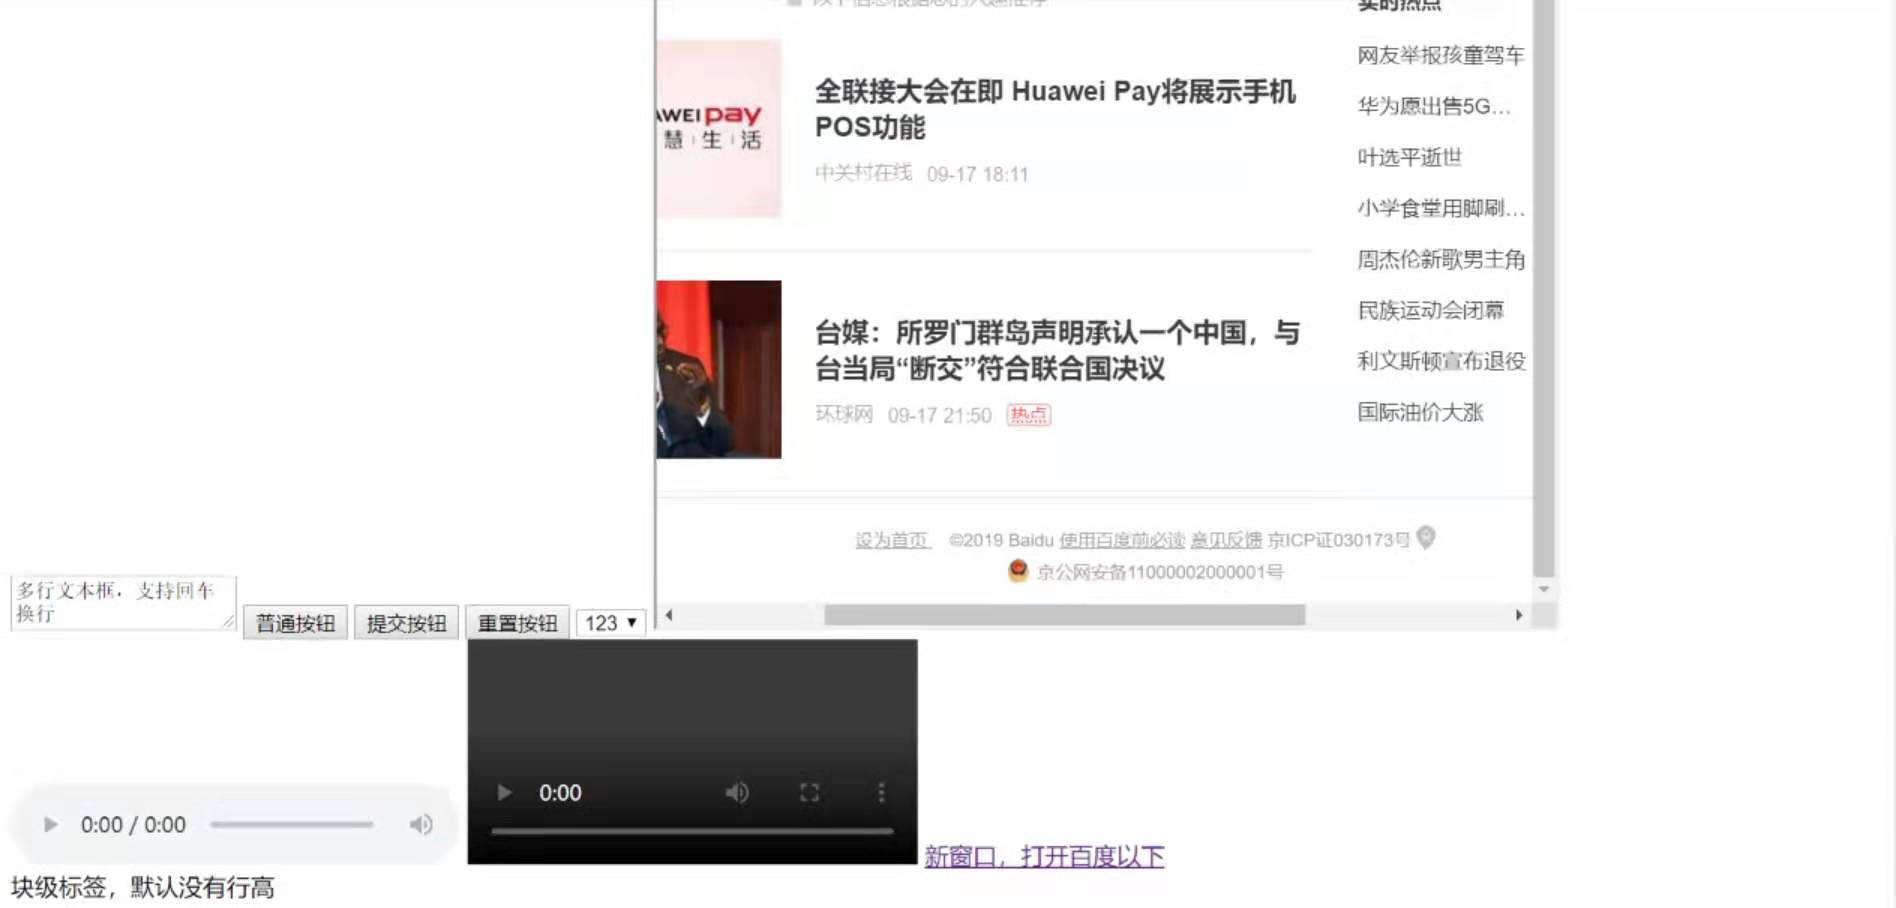Open the video player more options menu
This screenshot has width=1896, height=908.
click(x=881, y=793)
